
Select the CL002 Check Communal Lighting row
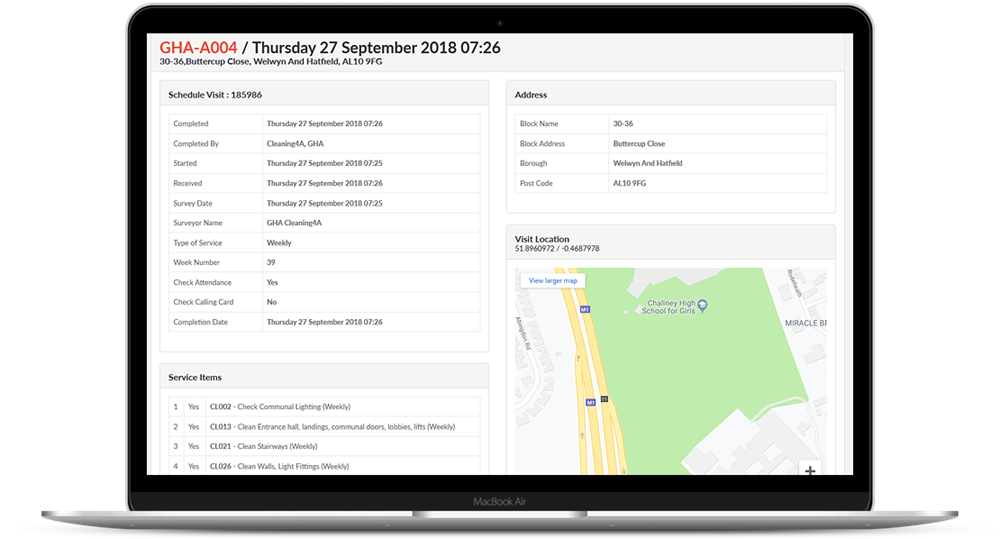click(280, 407)
